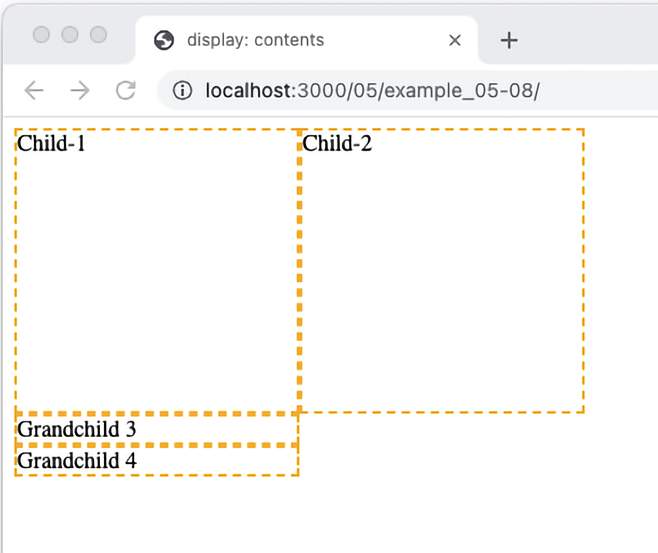This screenshot has width=658, height=553.
Task: Open a new browser tab
Action: pyautogui.click(x=509, y=40)
